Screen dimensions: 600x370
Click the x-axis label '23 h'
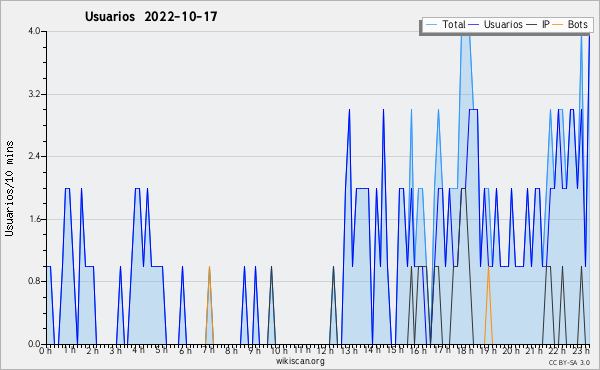581,351
